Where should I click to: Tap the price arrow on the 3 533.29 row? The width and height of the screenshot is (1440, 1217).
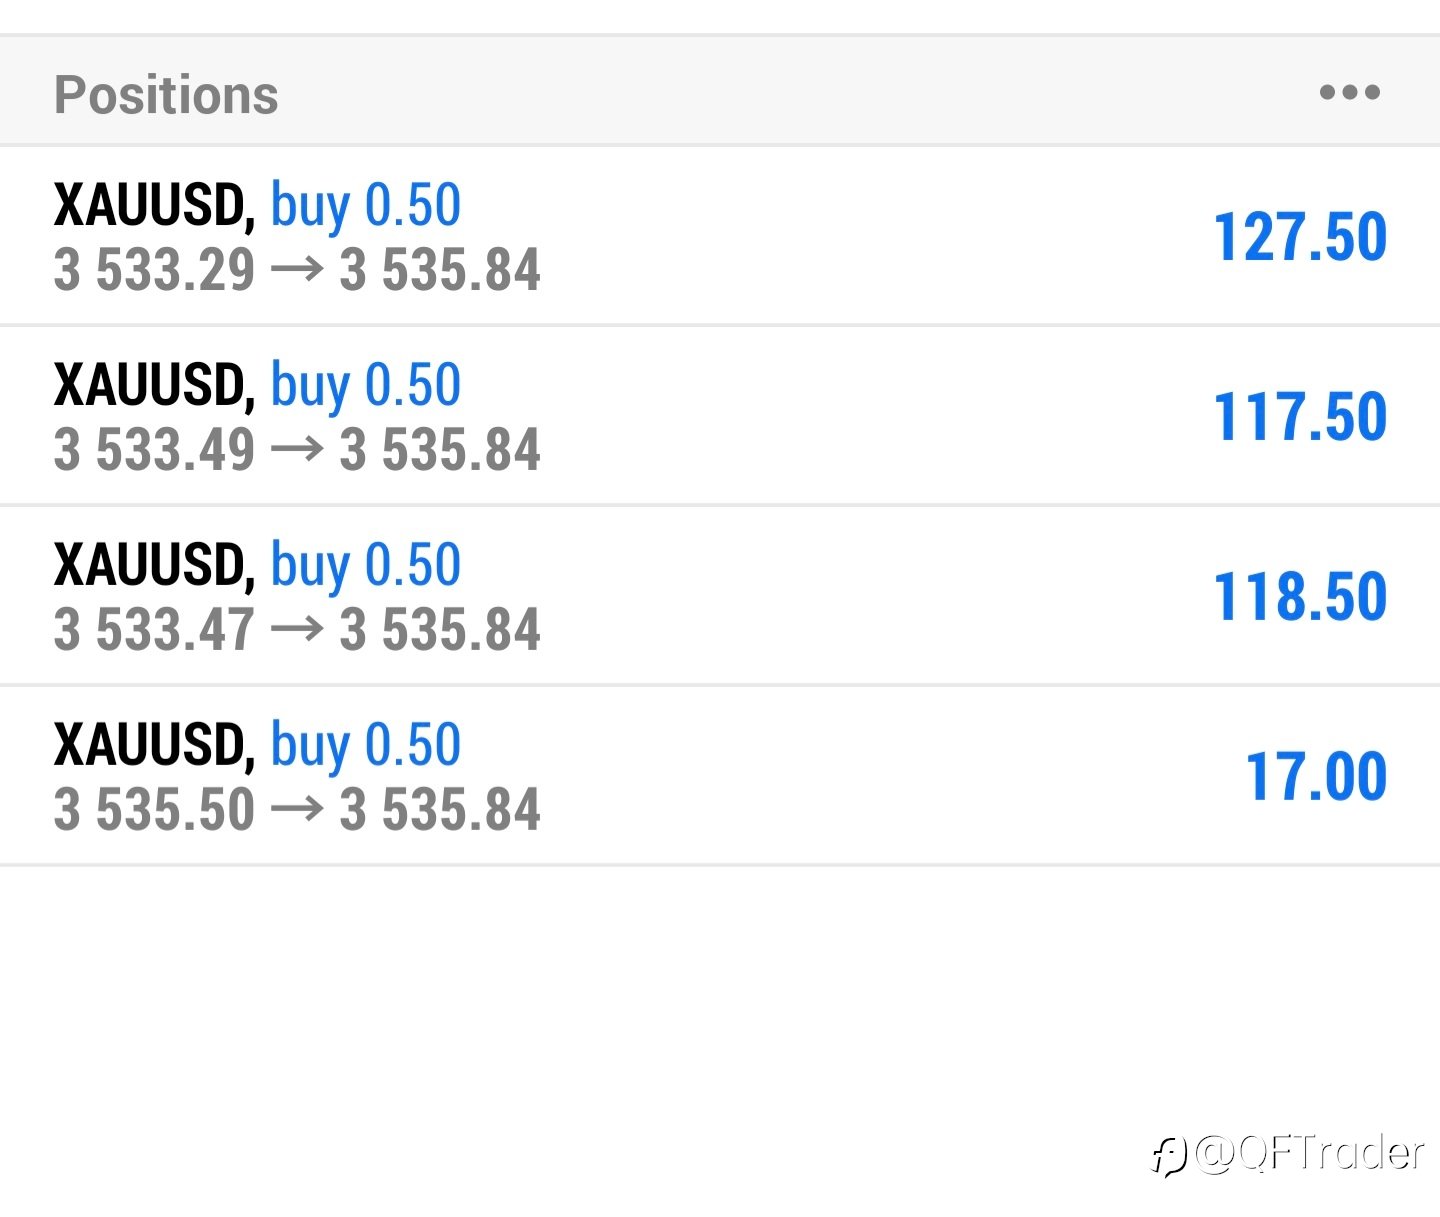pyautogui.click(x=297, y=270)
